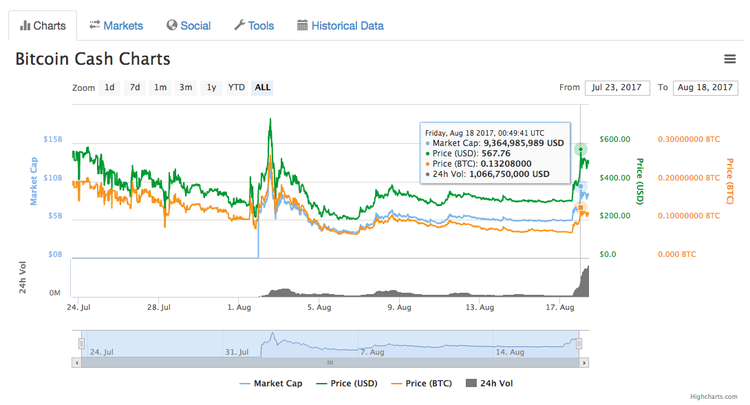This screenshot has height=405, width=750.
Task: Click the globe icon beside Social
Action: 172,25
